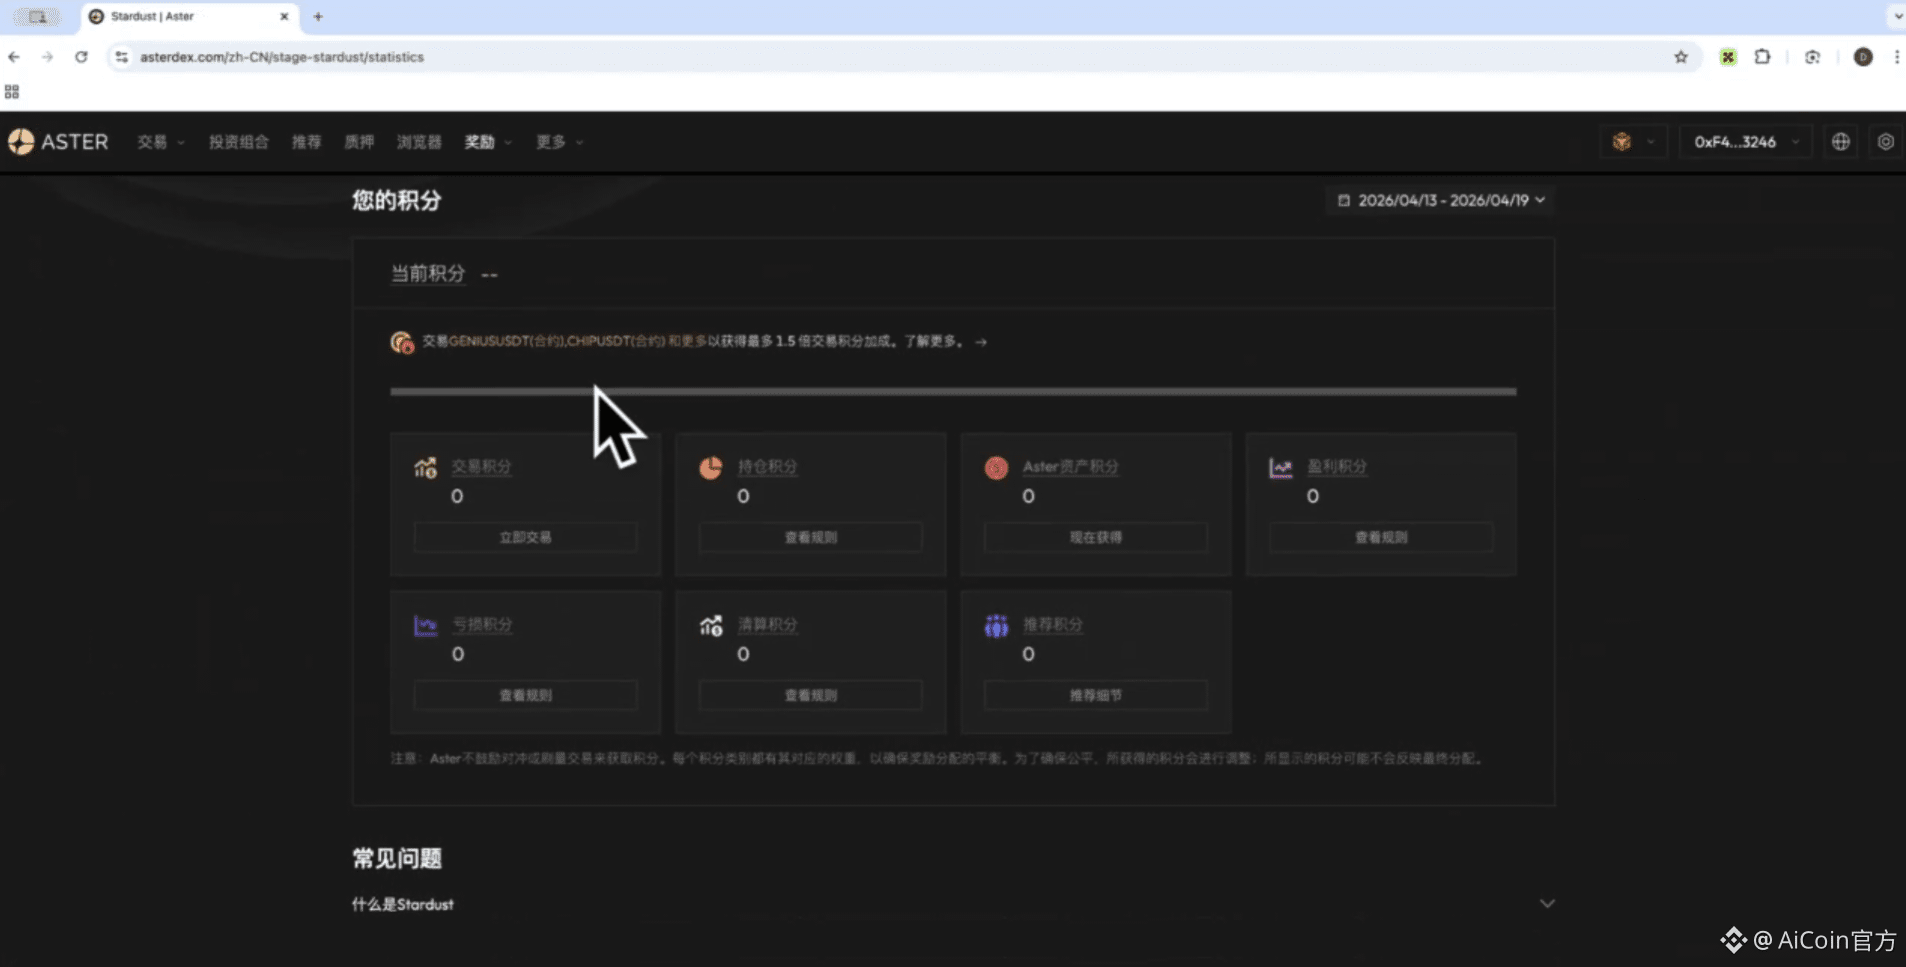1906x967 pixels.
Task: Click the 推荐积分 label link
Action: [1052, 625]
